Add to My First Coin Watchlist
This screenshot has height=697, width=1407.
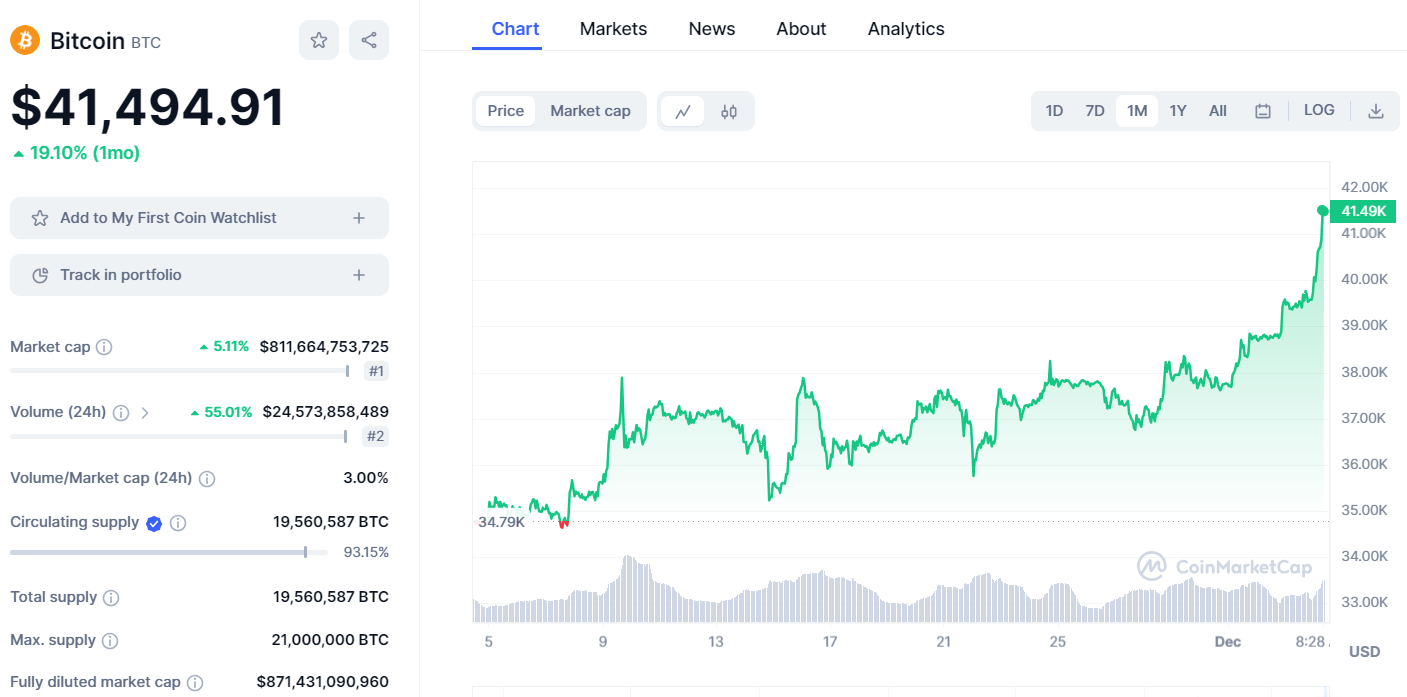pyautogui.click(x=199, y=218)
